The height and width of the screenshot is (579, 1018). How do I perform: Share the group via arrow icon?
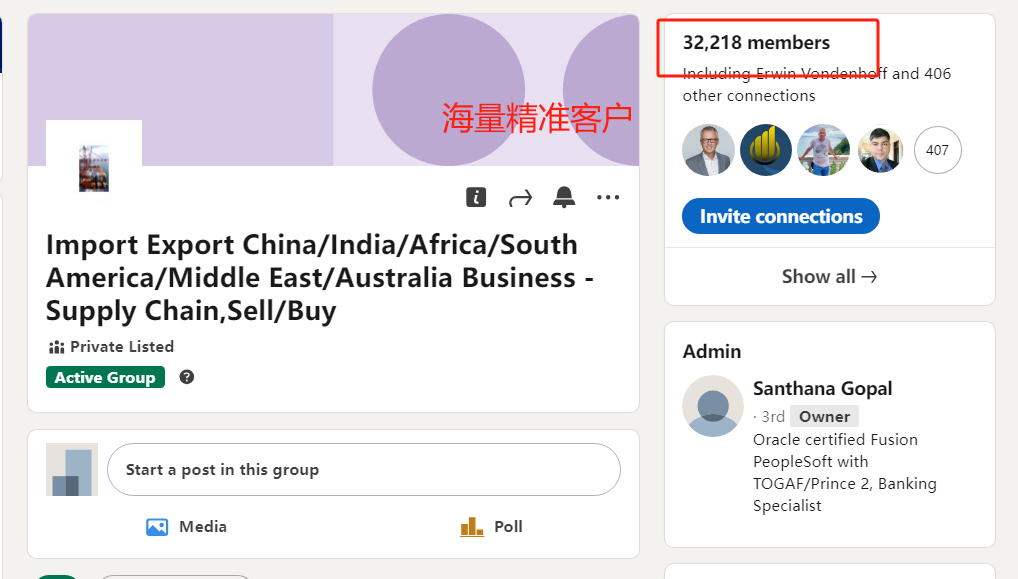click(x=520, y=198)
